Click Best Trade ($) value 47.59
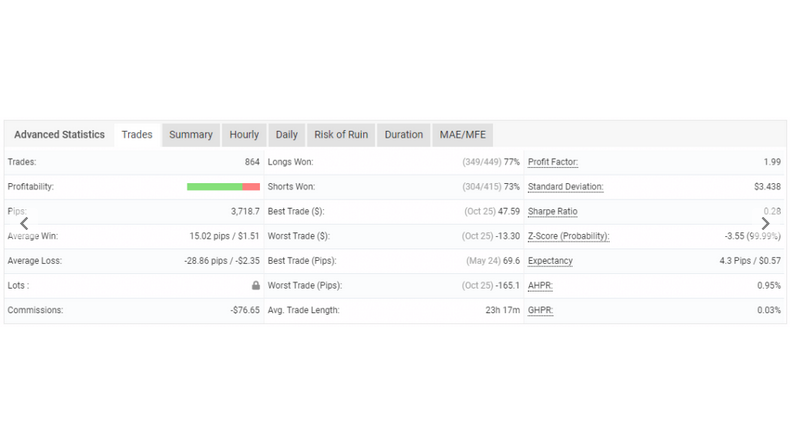Screen dimensions: 790x444 tap(509, 211)
